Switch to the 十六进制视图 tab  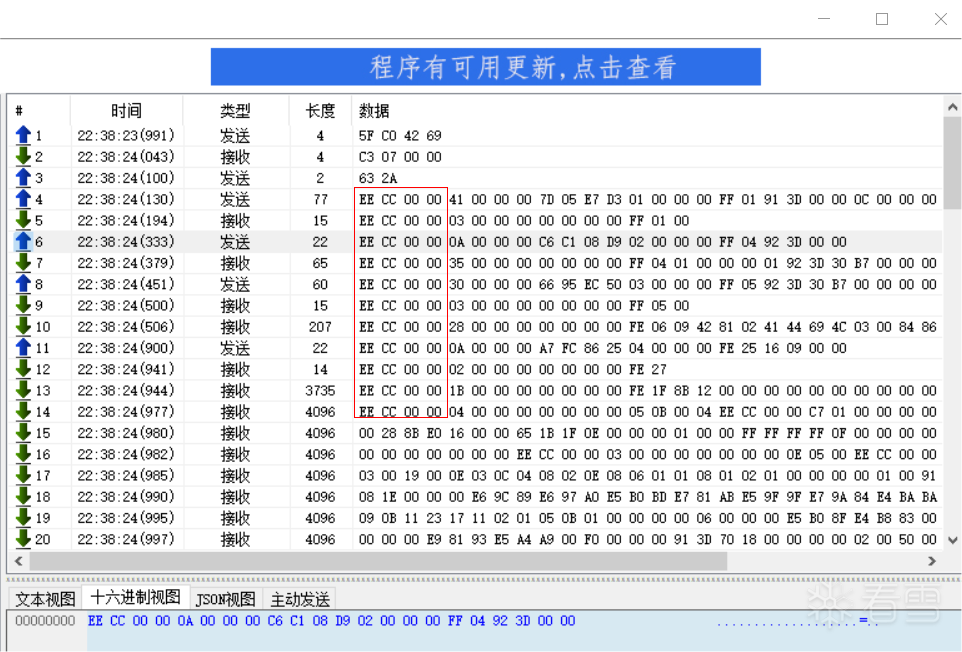point(136,597)
